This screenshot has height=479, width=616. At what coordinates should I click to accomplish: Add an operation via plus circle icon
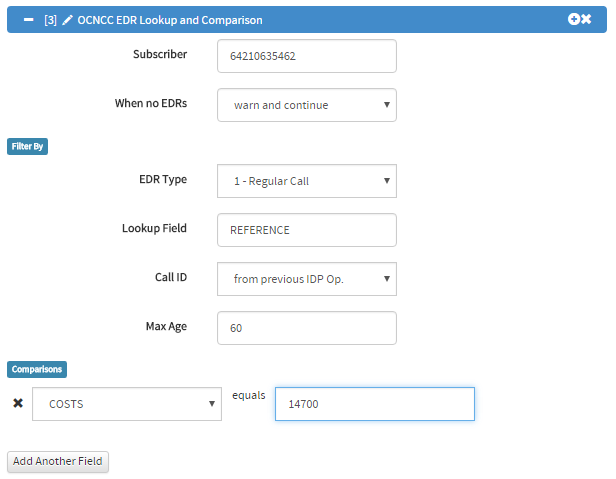[x=574, y=19]
